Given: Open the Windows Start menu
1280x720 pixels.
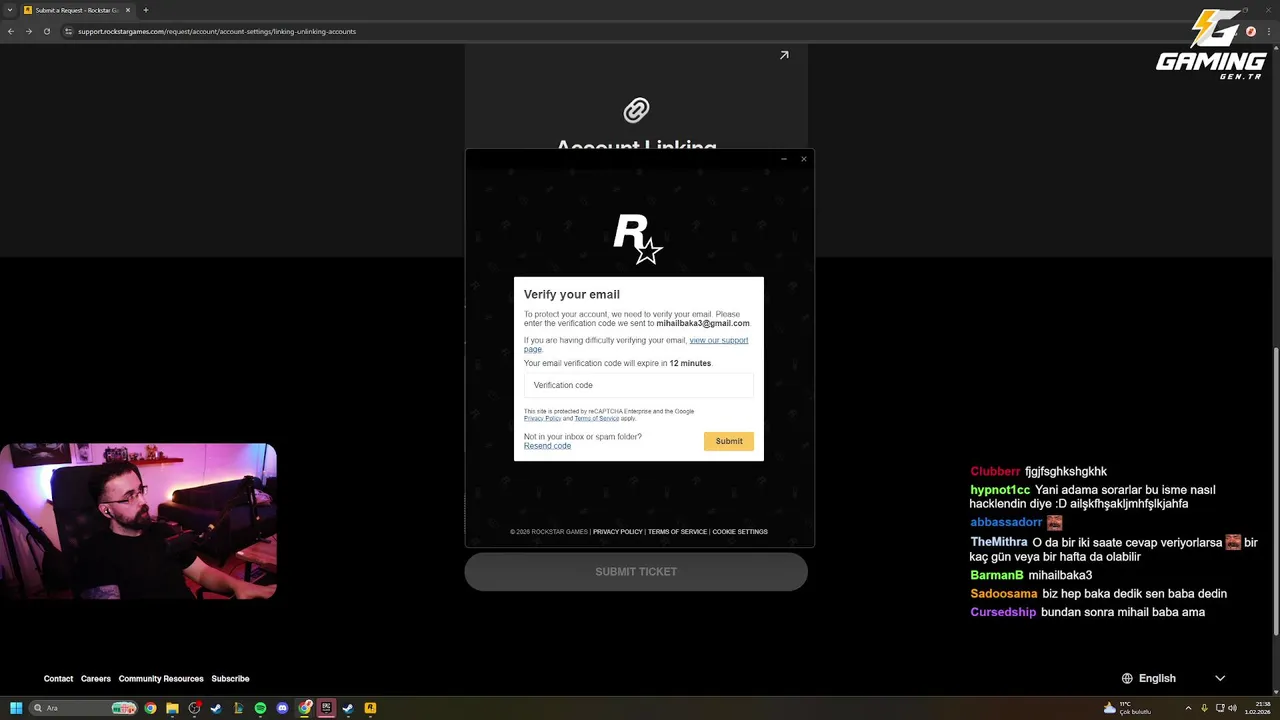Looking at the screenshot, I should pos(16,708).
